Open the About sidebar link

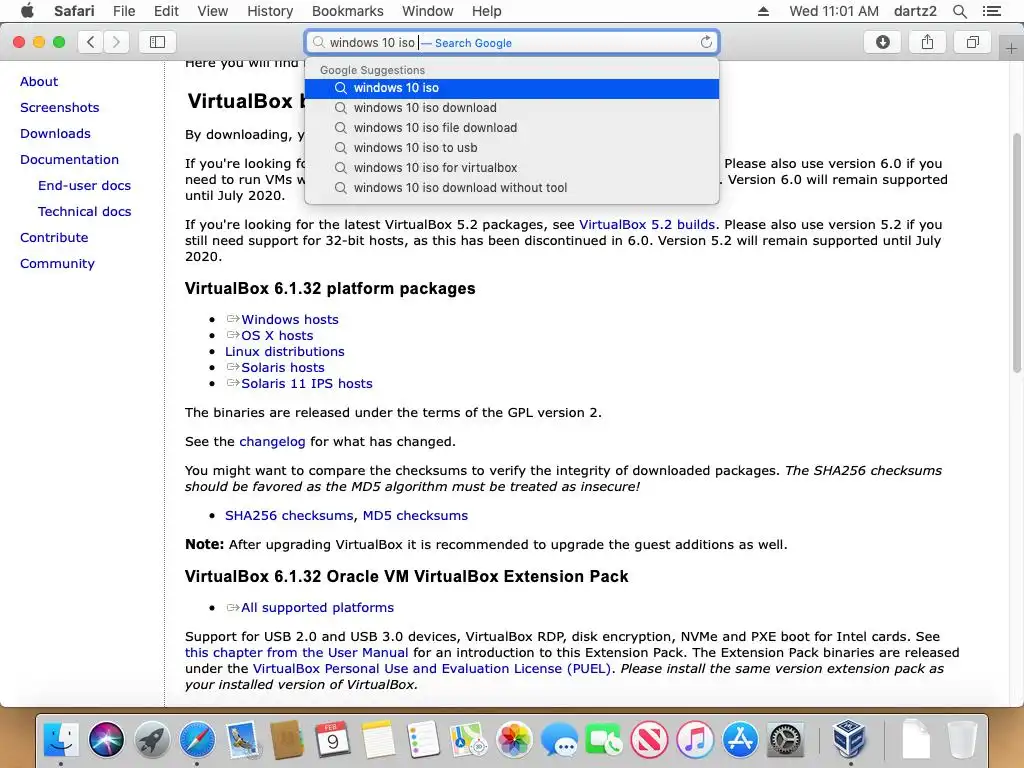(x=39, y=82)
